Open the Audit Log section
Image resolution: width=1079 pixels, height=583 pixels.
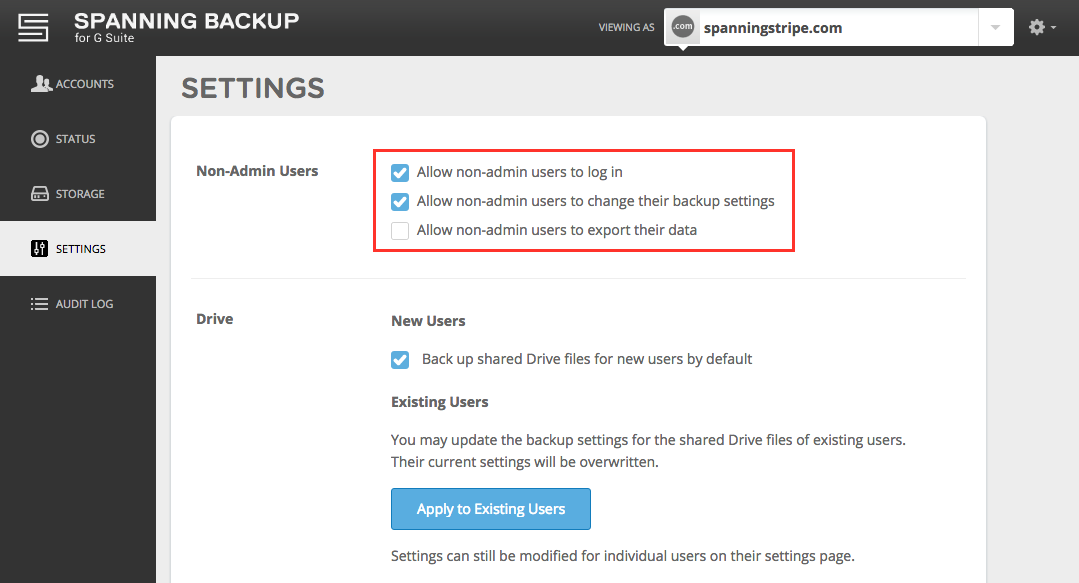[84, 304]
